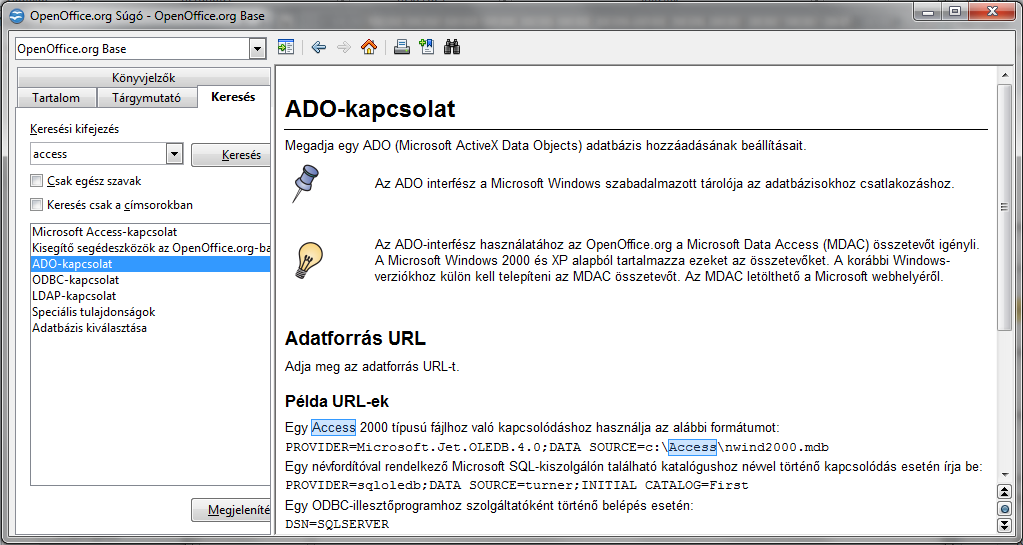Switch to the Tárgymutató tab
1023x545 pixels.
pyautogui.click(x=147, y=98)
